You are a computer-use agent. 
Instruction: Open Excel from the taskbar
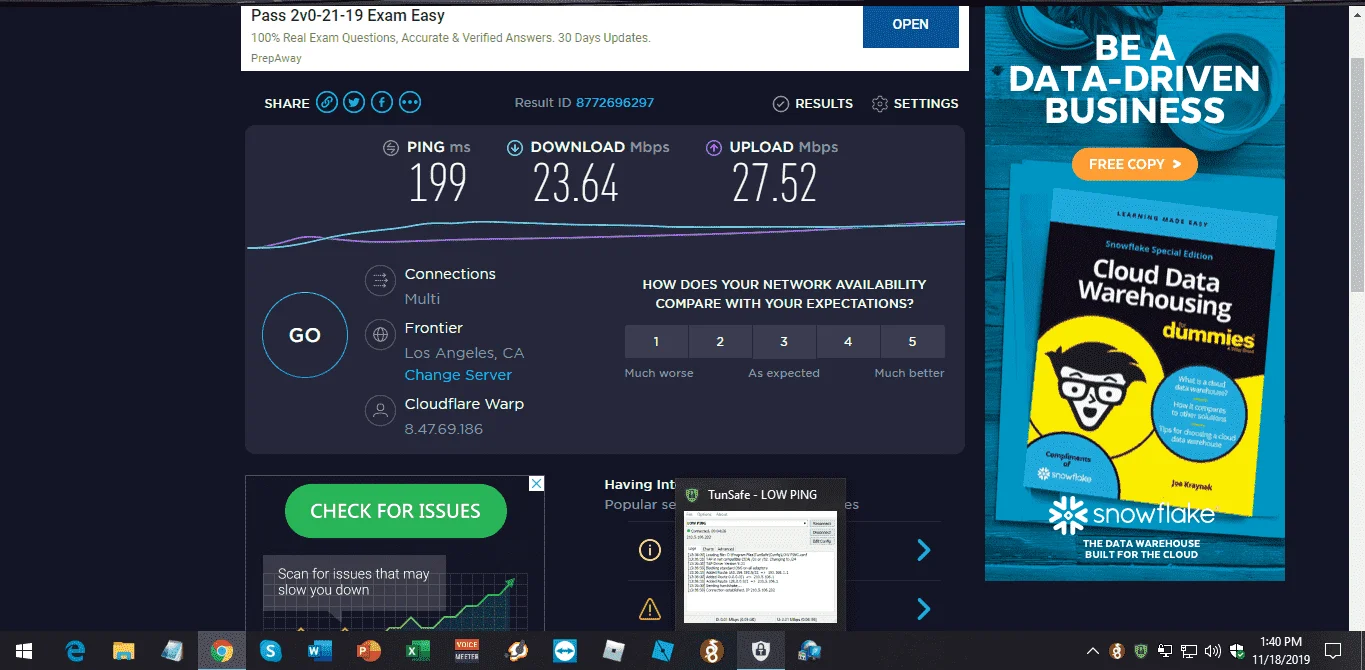[x=417, y=651]
